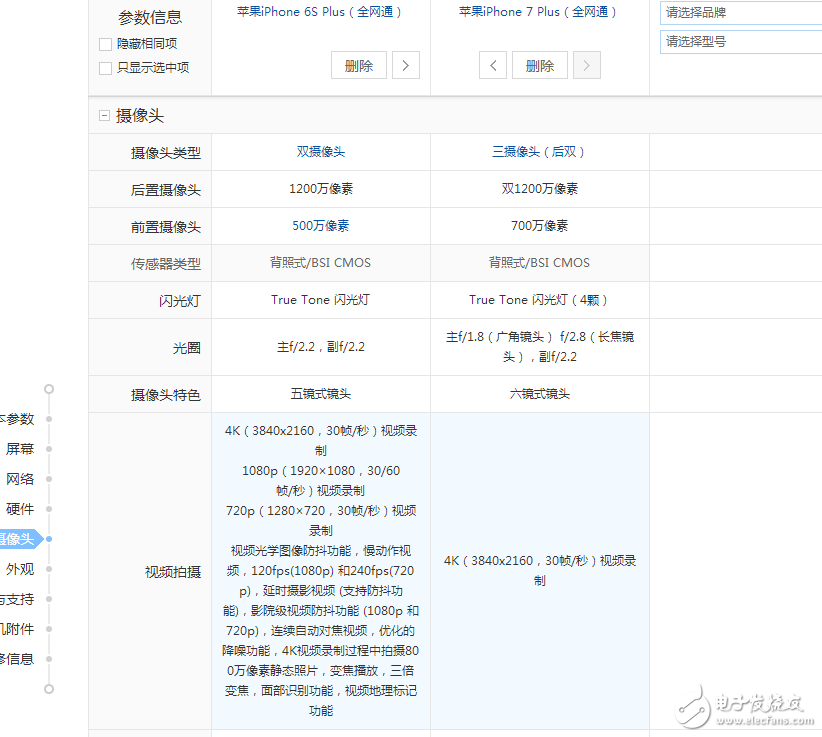Click 删除 under iPhone 6S Plus
822x737 pixels.
[x=358, y=64]
